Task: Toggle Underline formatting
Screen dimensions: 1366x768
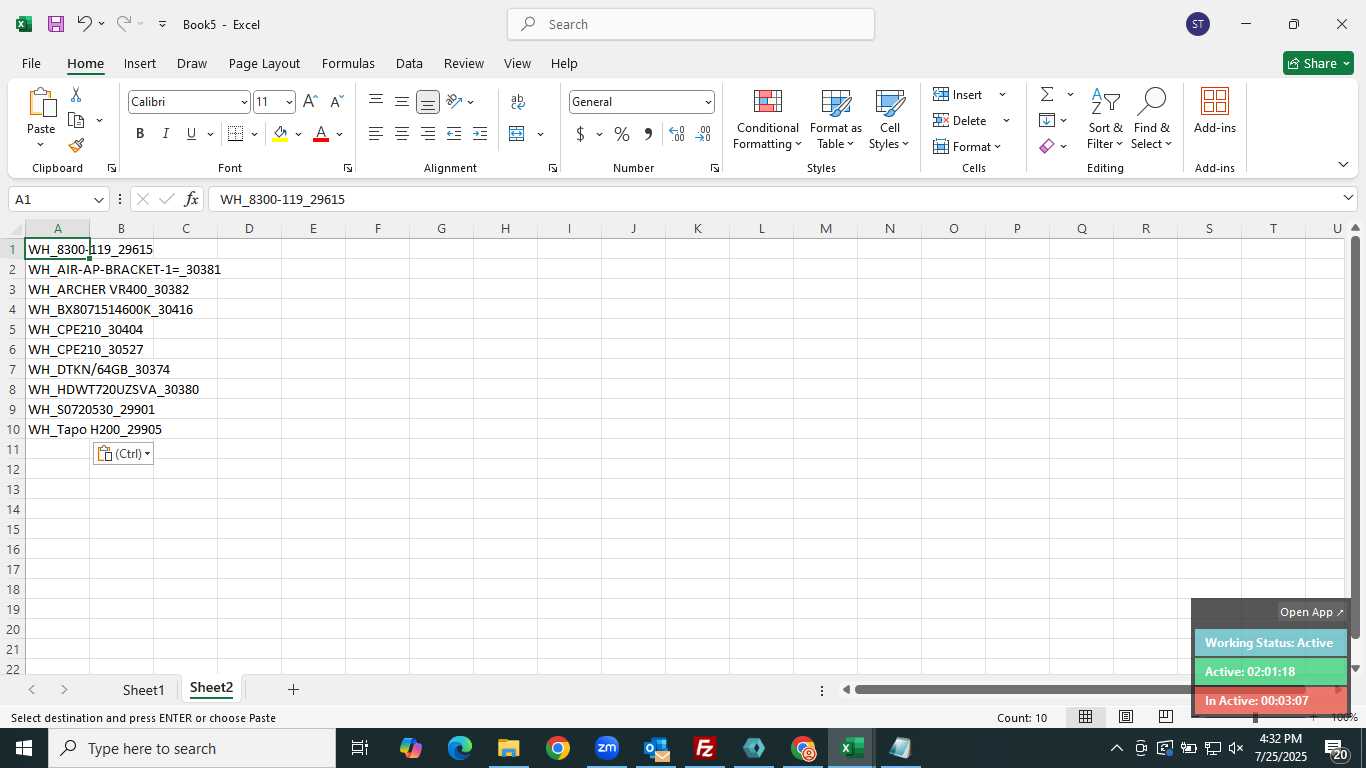Action: pyautogui.click(x=191, y=134)
